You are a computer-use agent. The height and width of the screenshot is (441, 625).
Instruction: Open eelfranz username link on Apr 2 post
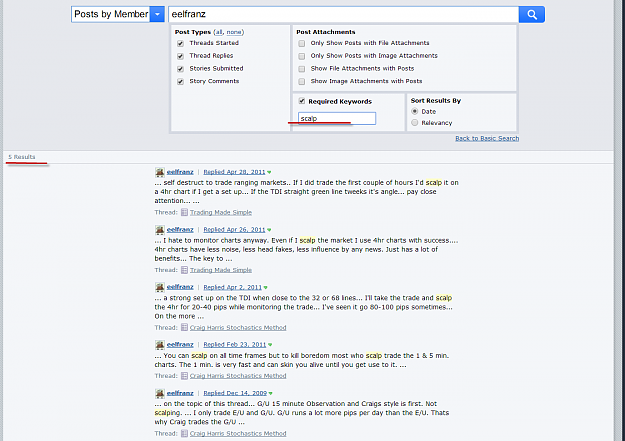pos(180,287)
